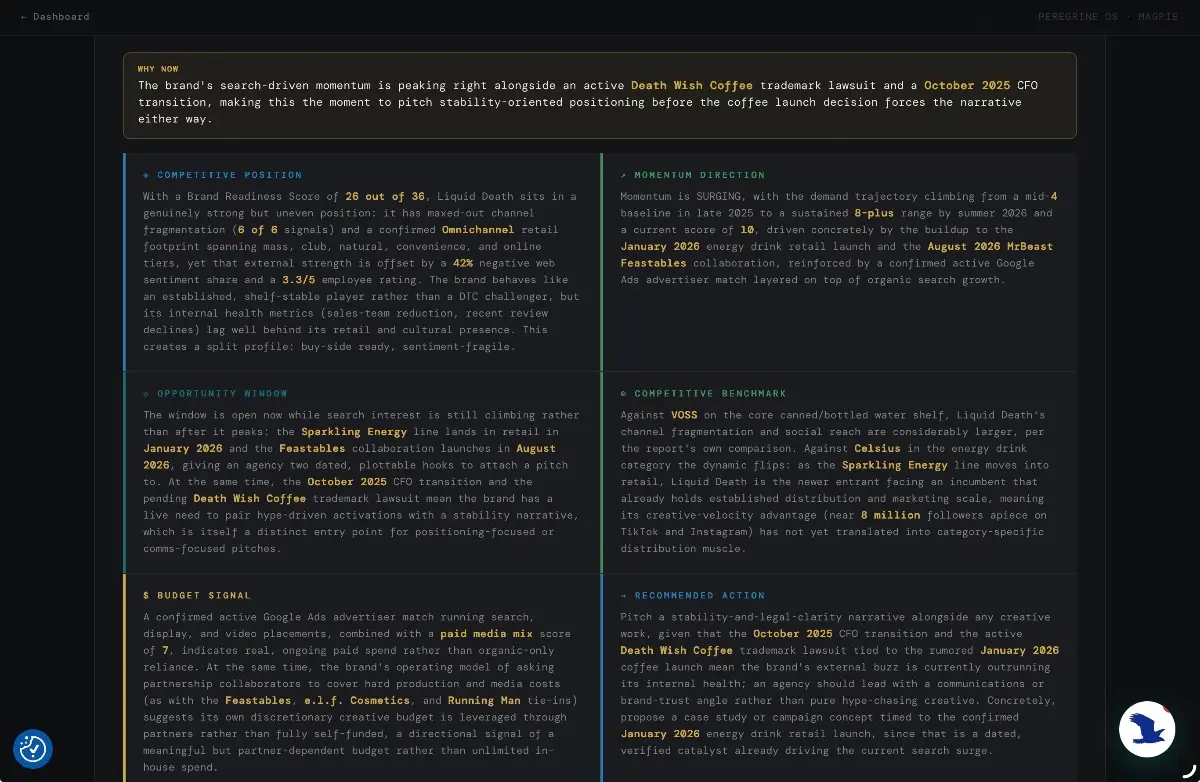Select the BUDGET SIGNAL heading
The image size is (1200, 782).
coord(204,596)
